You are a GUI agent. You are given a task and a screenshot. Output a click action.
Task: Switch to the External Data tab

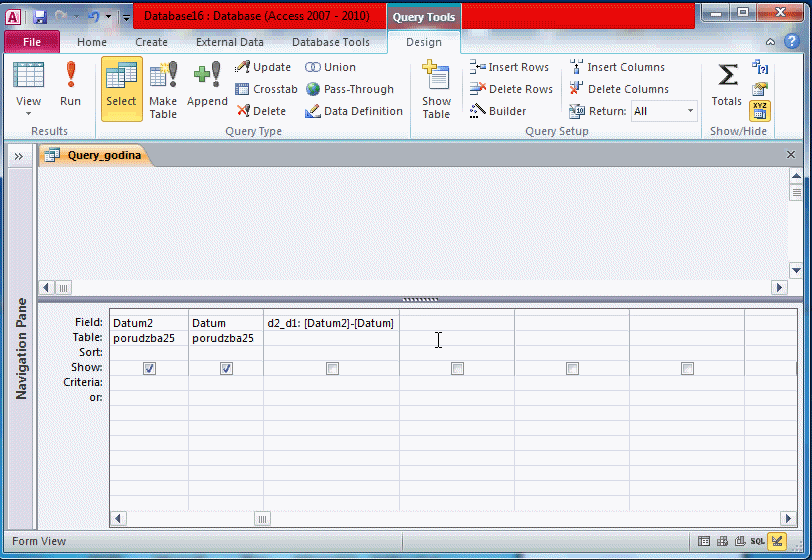click(230, 42)
